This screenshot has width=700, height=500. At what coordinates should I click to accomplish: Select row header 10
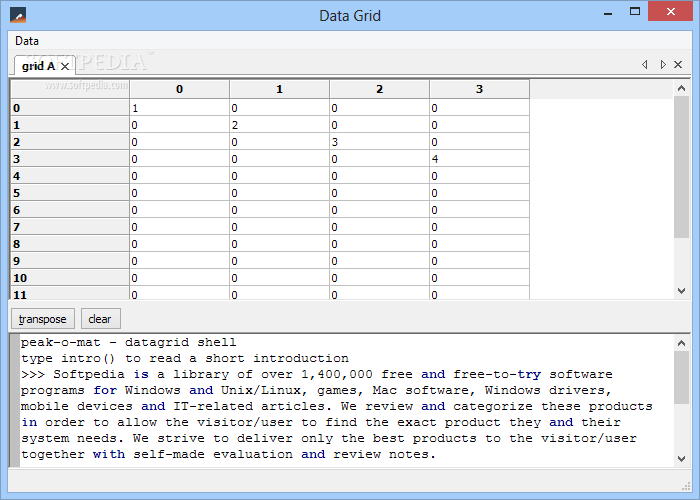[70, 278]
